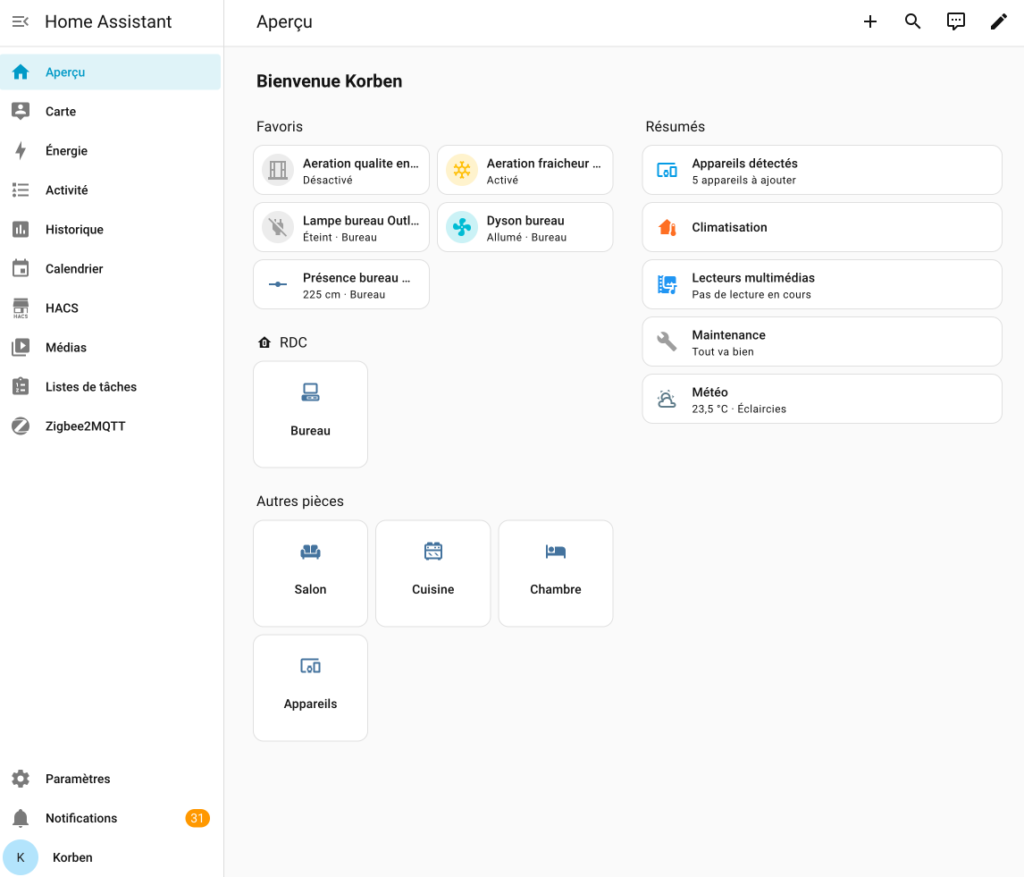Click the Appareils détectés devices icon
This screenshot has width=1024, height=877.
tap(667, 170)
